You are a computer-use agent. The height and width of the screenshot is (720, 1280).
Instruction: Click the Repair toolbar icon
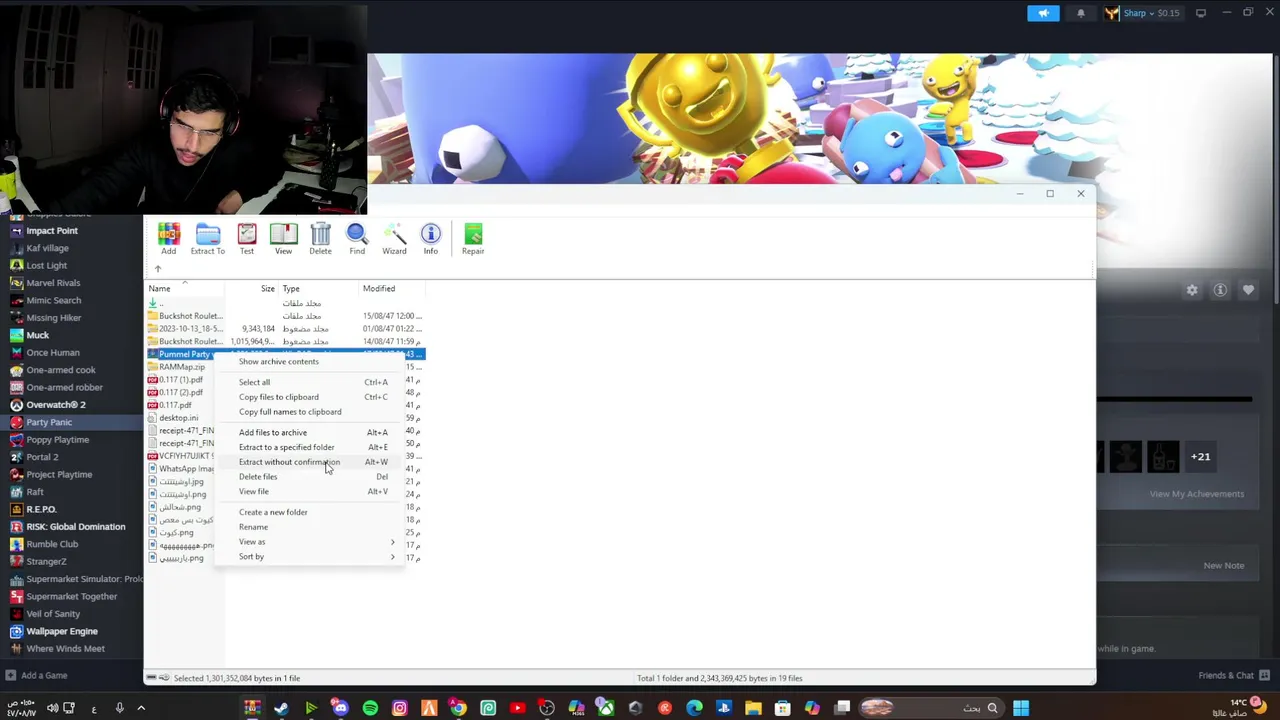pos(473,238)
